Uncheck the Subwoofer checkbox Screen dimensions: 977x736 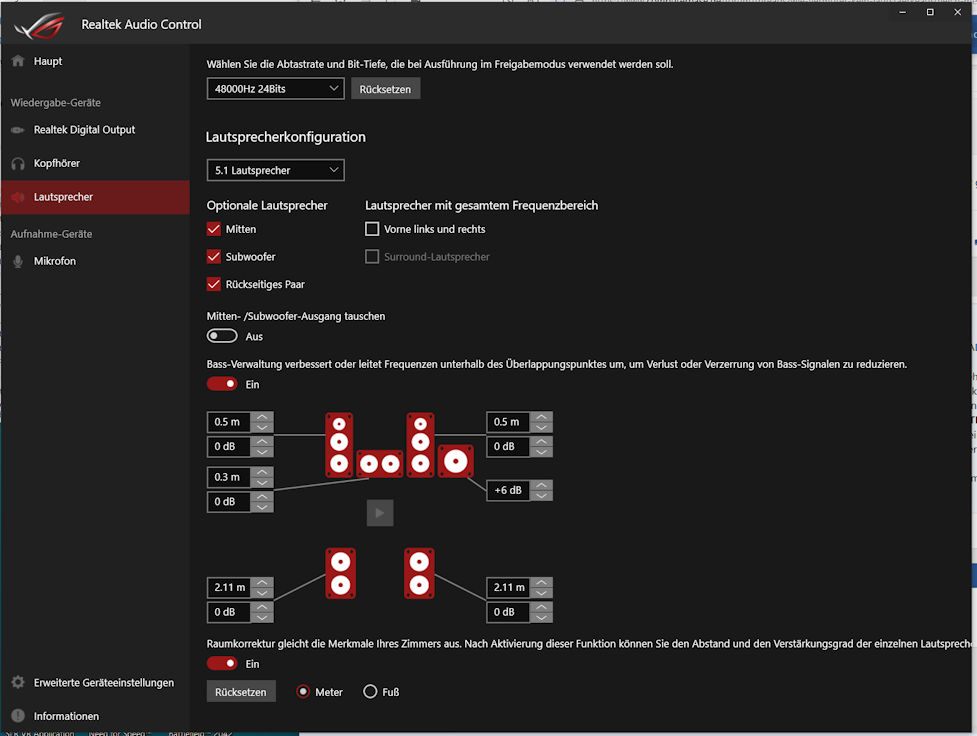point(214,256)
